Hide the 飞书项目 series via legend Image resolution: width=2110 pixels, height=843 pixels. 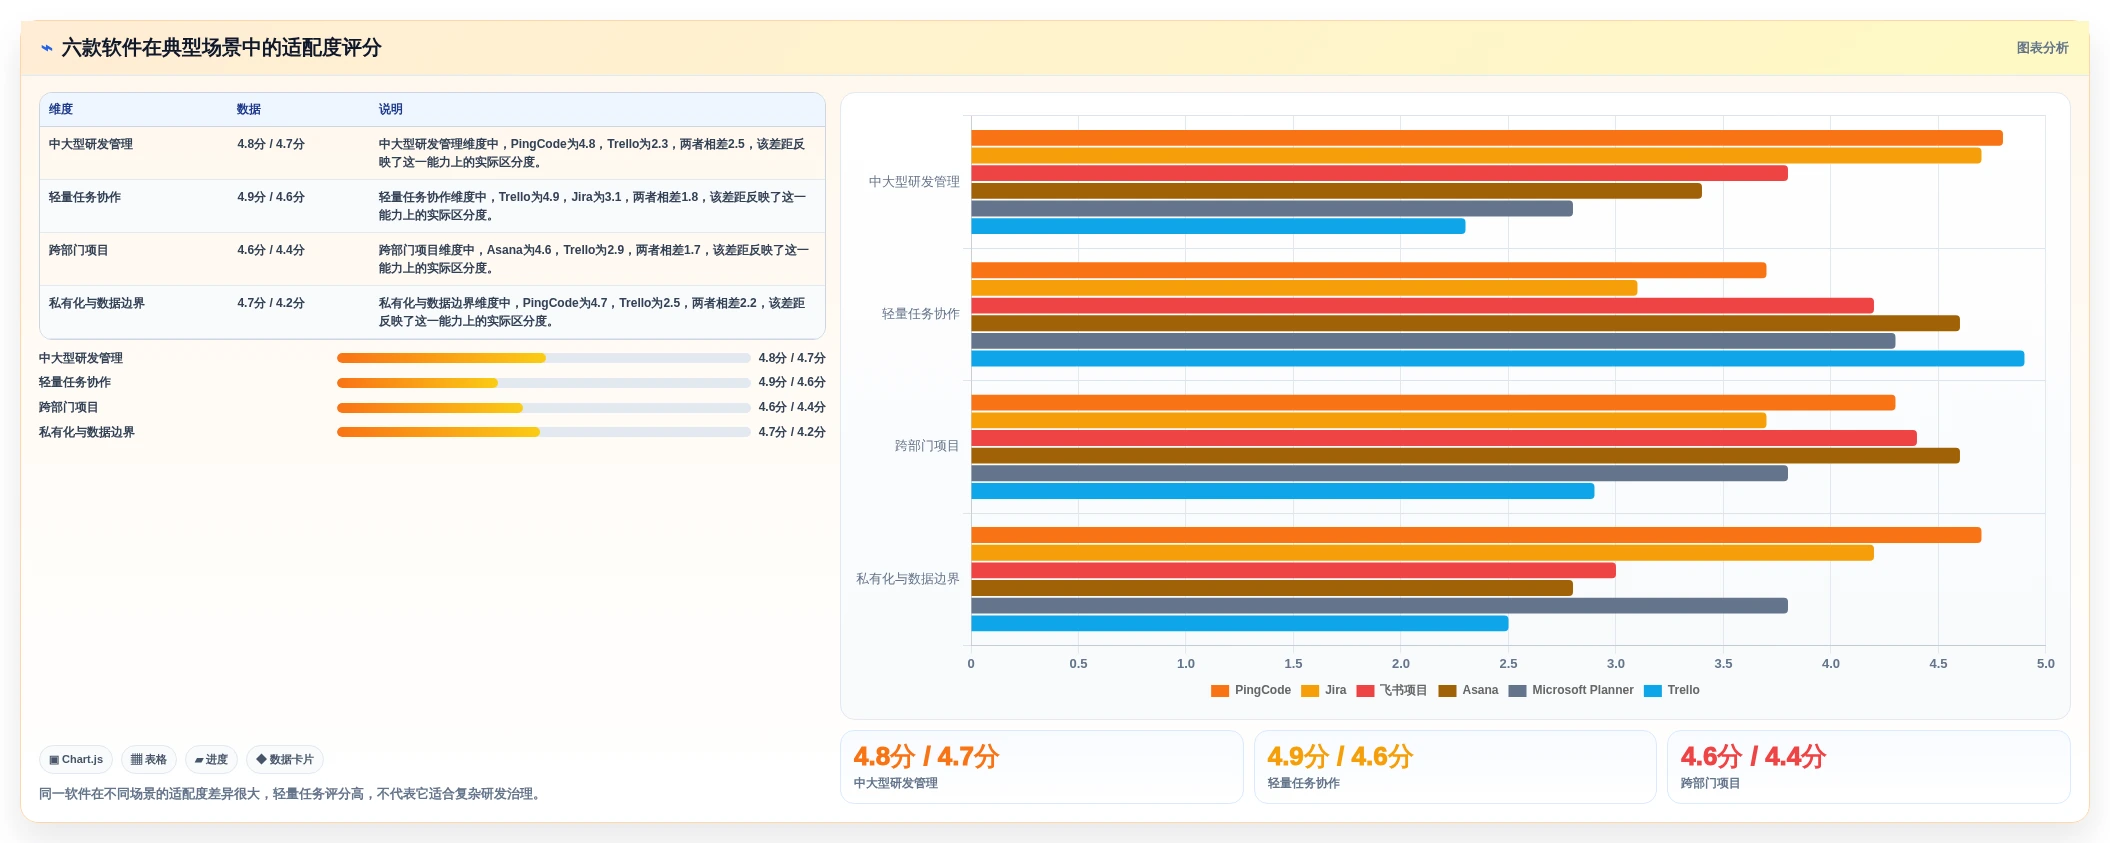click(1392, 691)
